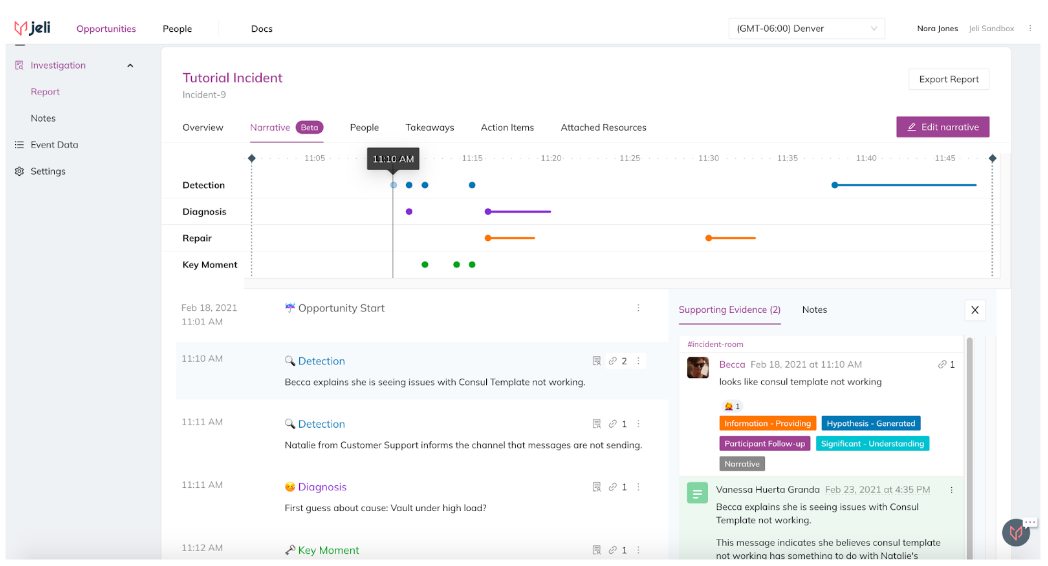The image size is (1048, 566).
Task: Open three-dot menu on 11:12 Key Moment row
Action: click(x=638, y=550)
